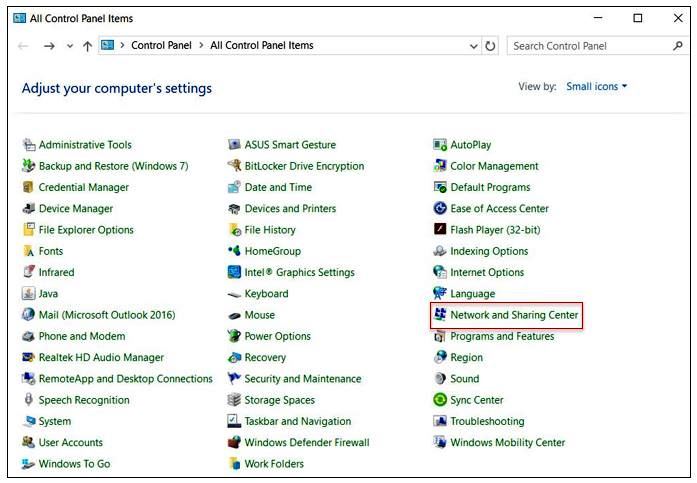Click the Credential Manager icon
This screenshot has height=483, width=697.
tap(28, 187)
